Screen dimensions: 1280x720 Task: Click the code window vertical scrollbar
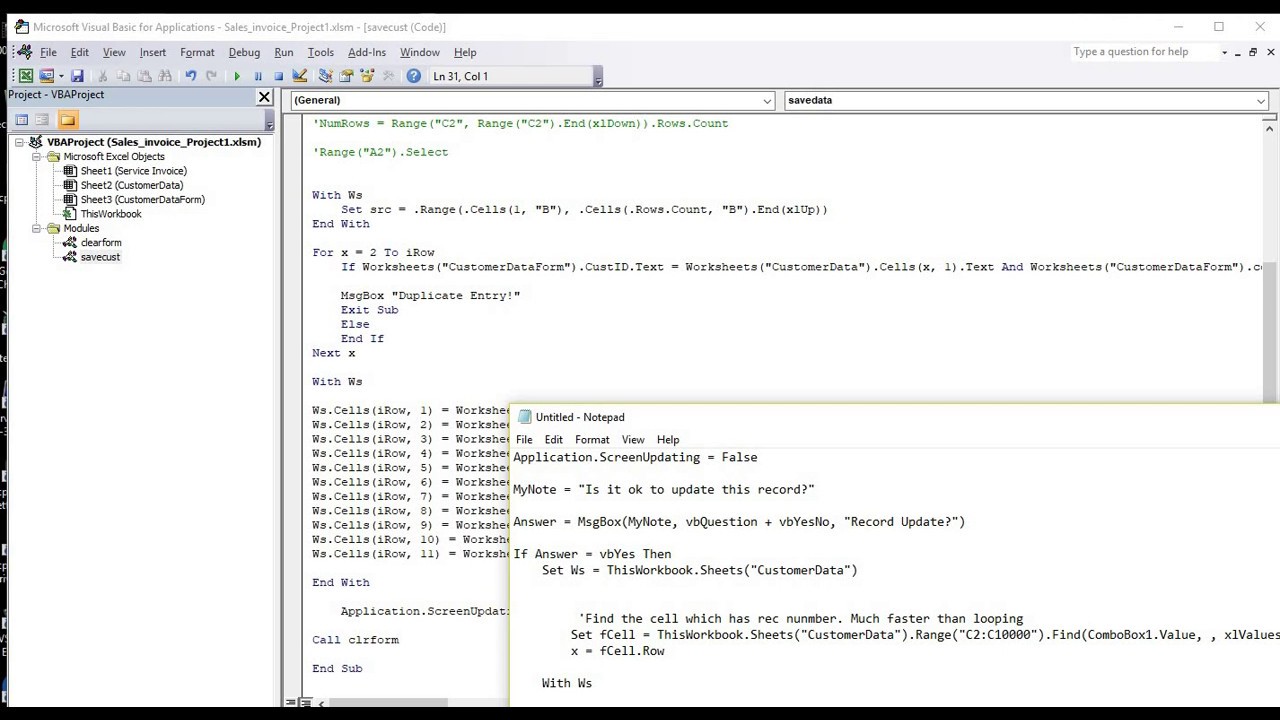pos(1270,260)
